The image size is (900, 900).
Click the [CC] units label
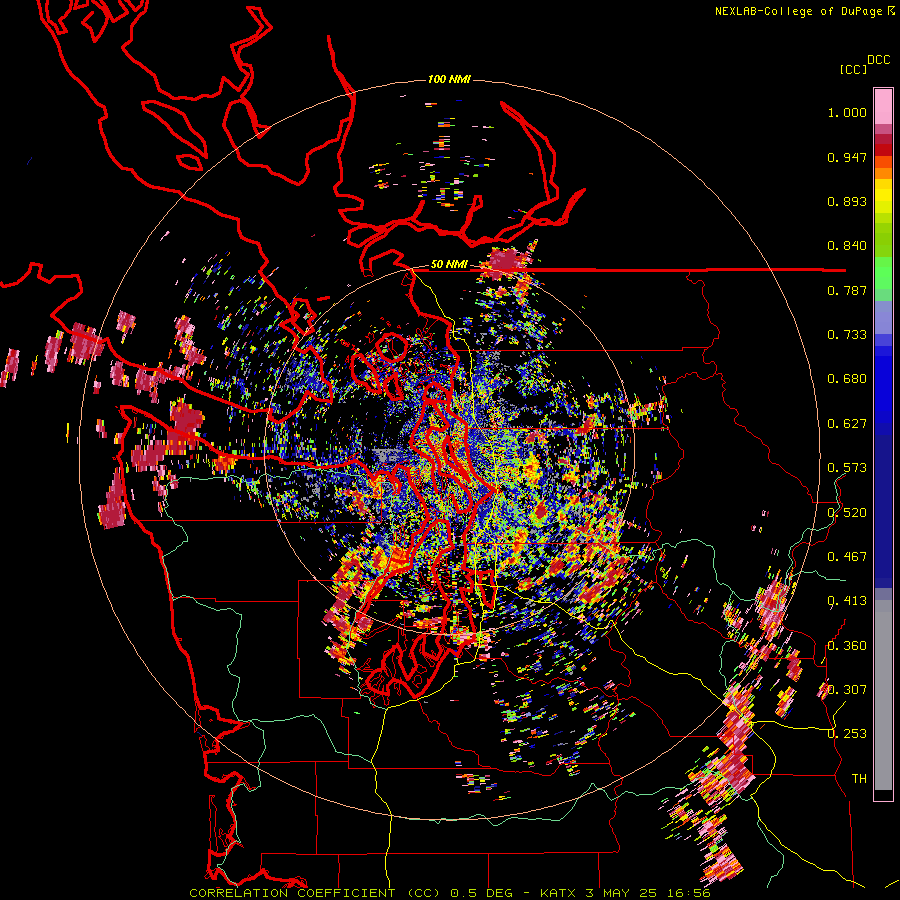coord(853,69)
